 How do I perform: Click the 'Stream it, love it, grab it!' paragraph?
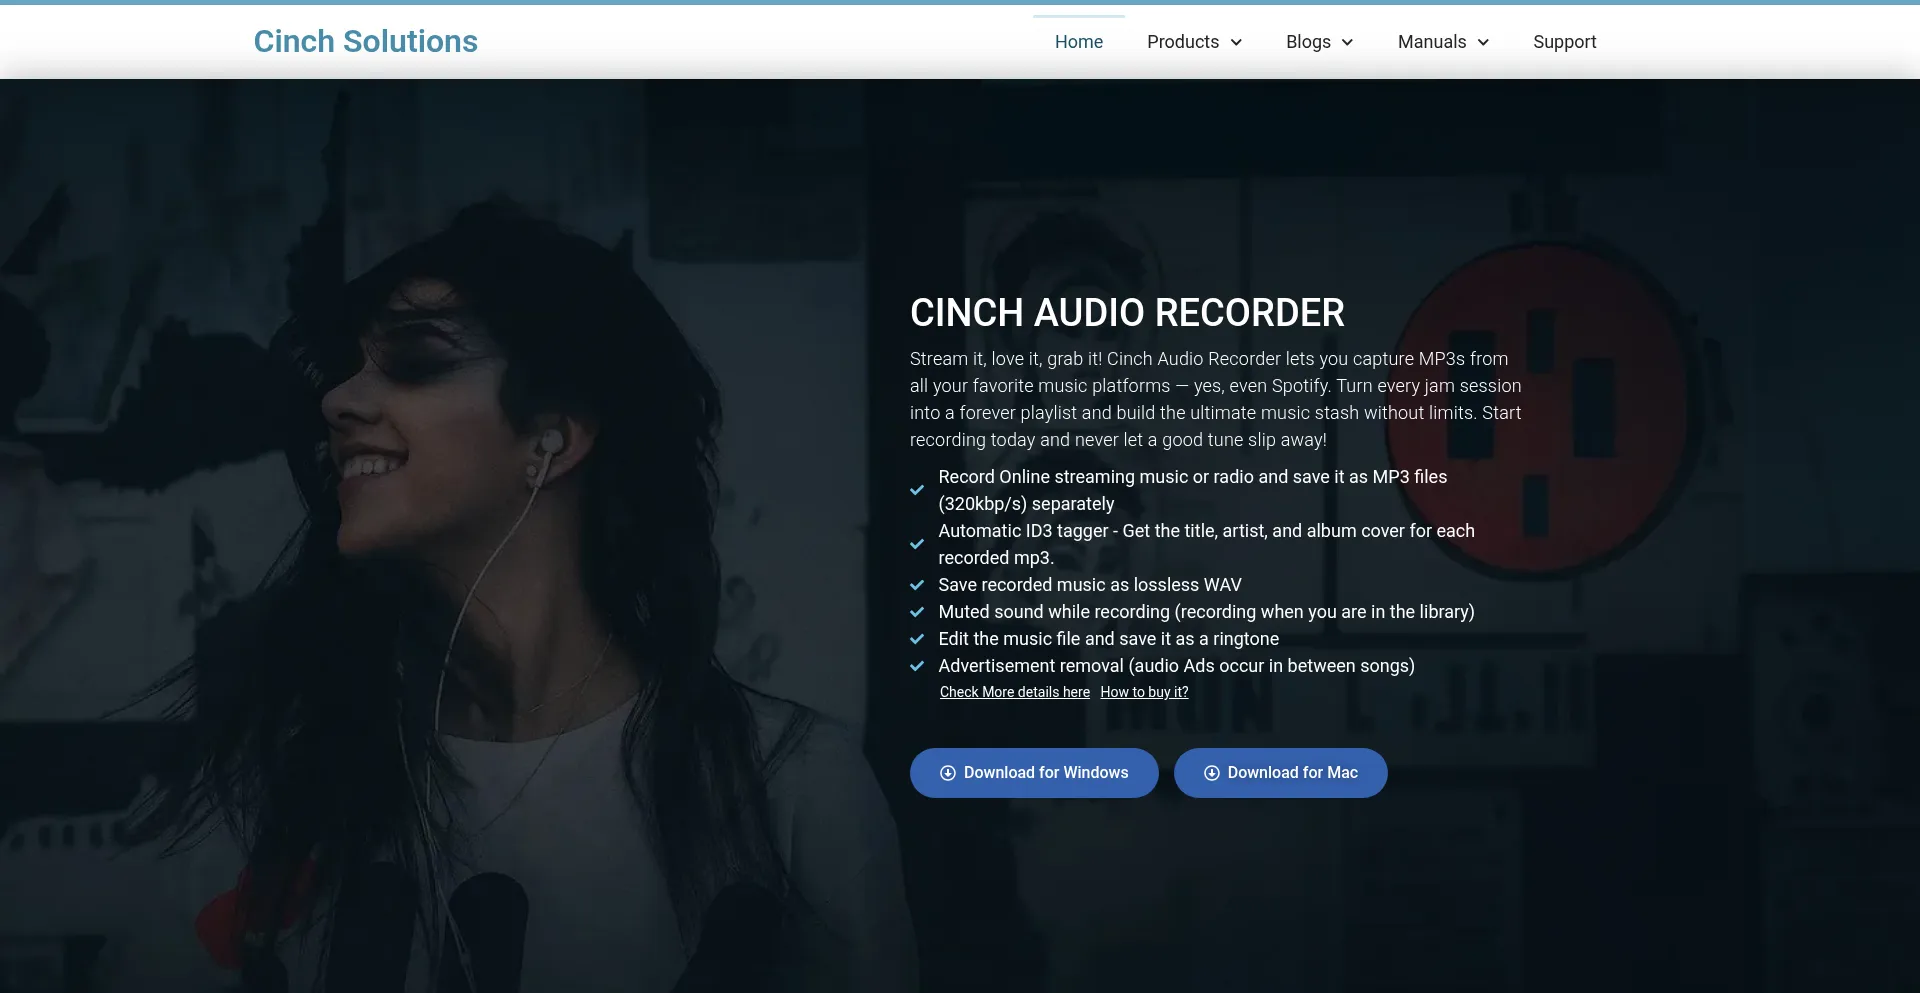click(x=1215, y=399)
